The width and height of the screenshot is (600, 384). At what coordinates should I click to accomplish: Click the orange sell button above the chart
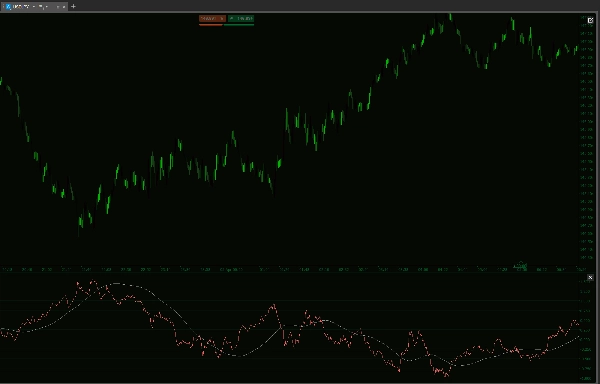[212, 18]
